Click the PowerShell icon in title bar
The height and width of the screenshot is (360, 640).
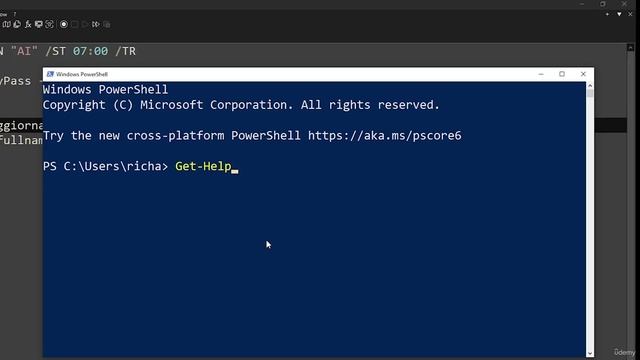point(50,74)
